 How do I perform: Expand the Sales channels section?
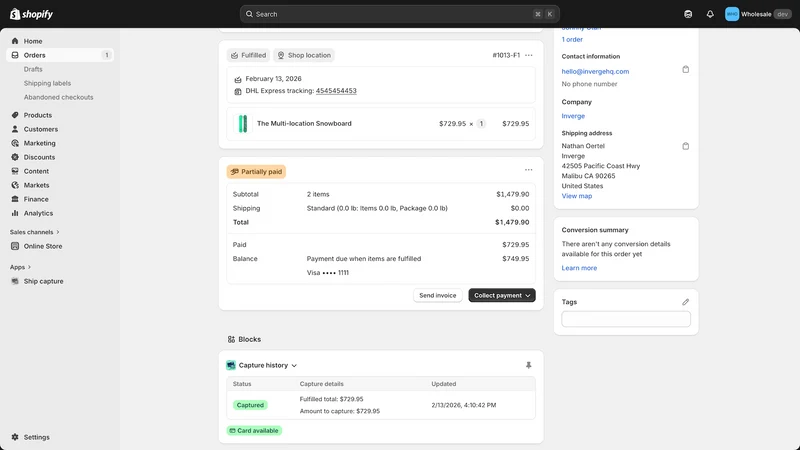(35, 232)
